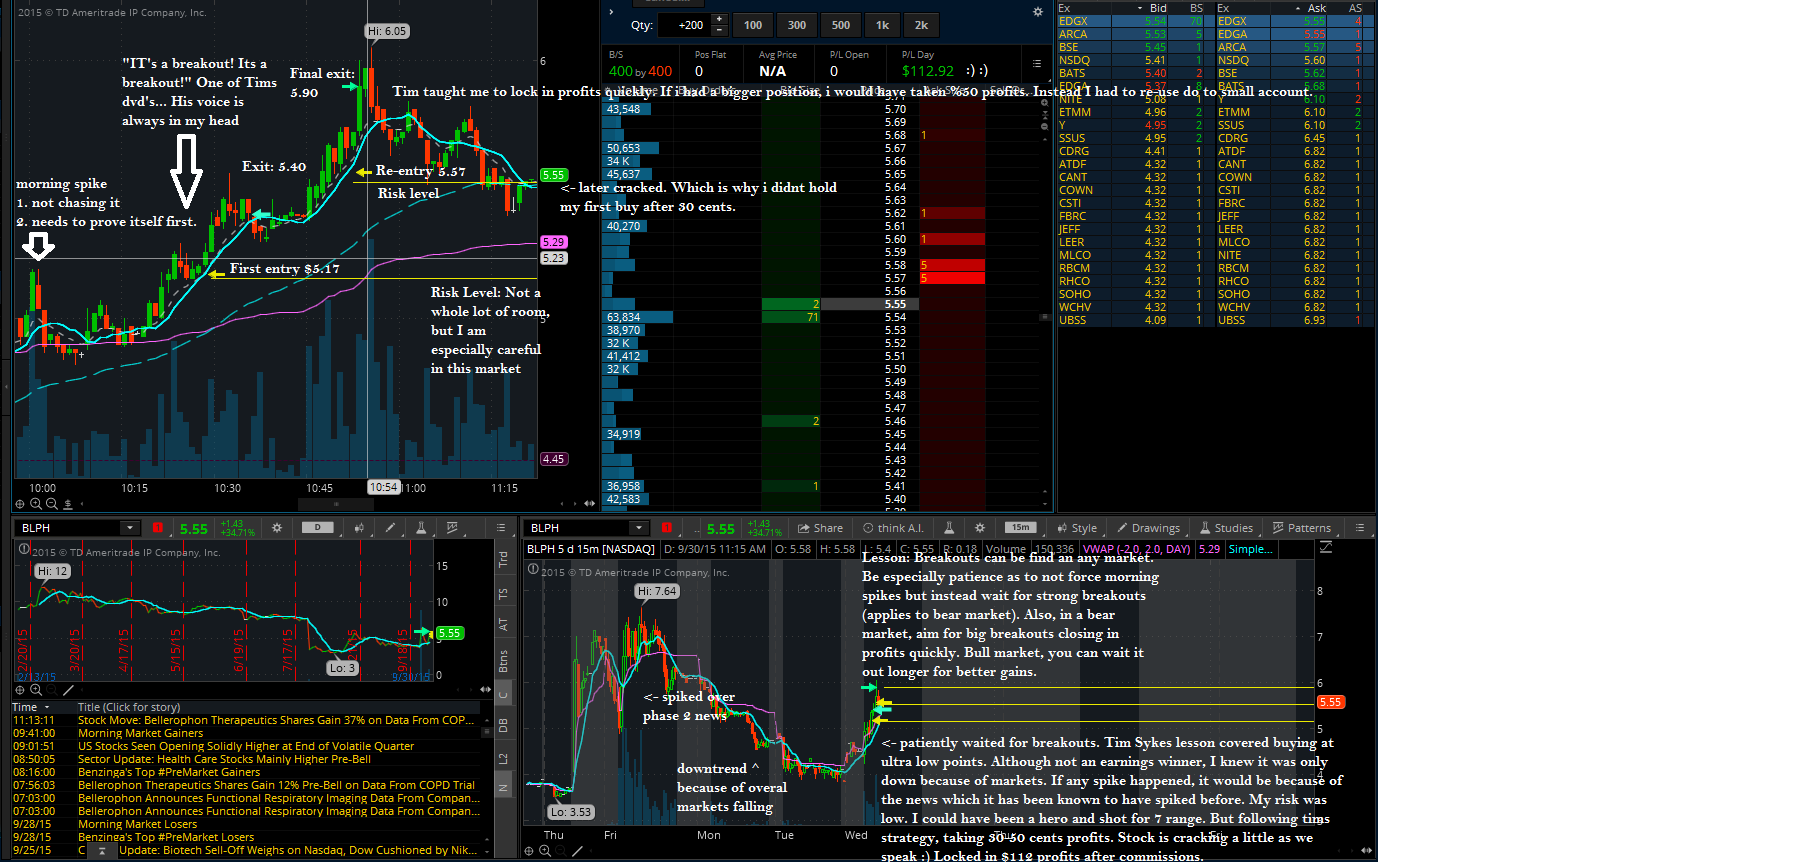Expand collapsed panel arrow left of Qty
The width and height of the screenshot is (1802, 865).
click(611, 12)
